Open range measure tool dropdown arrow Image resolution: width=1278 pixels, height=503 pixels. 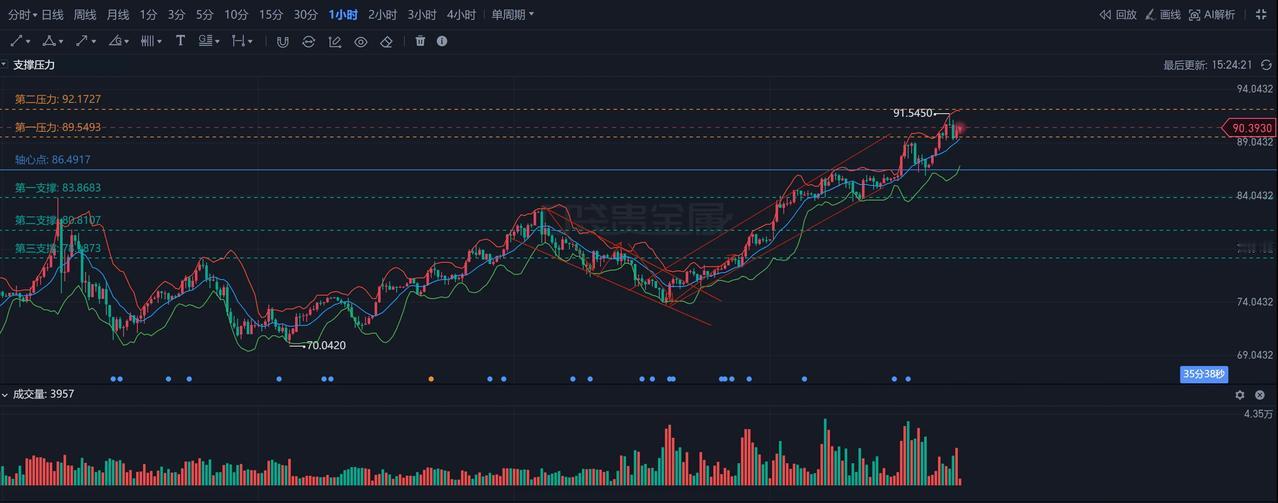(x=250, y=42)
